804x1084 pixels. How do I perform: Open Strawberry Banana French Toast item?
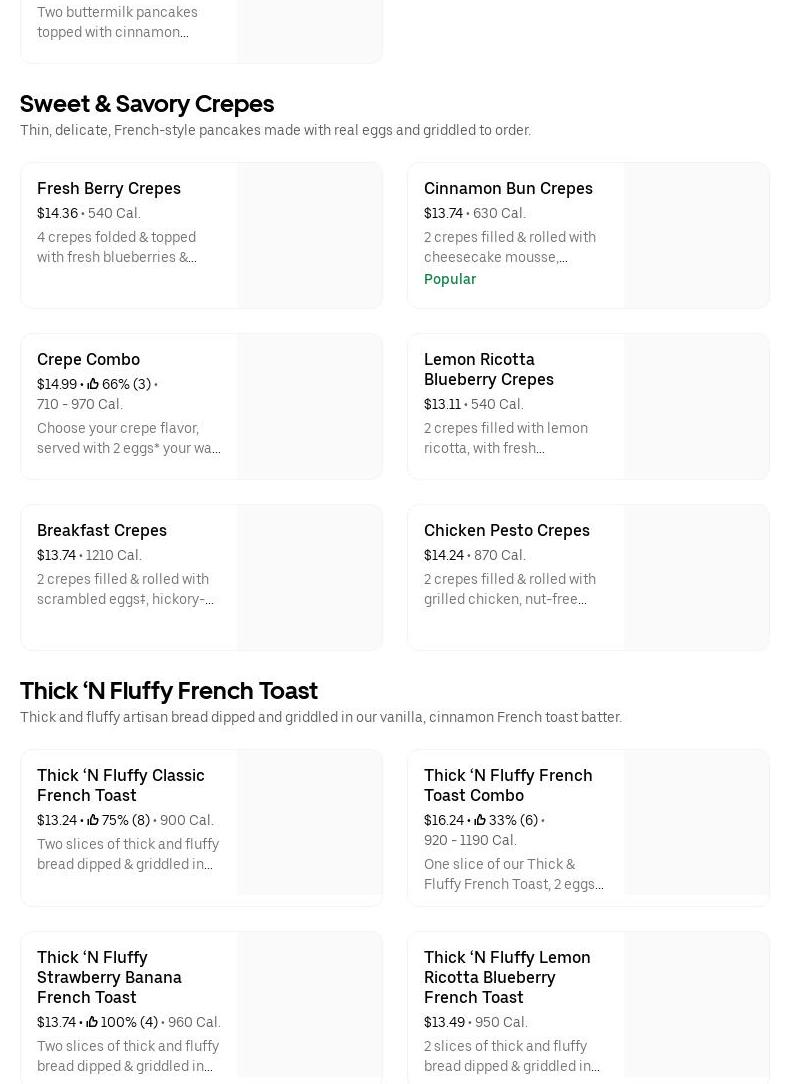(x=109, y=977)
